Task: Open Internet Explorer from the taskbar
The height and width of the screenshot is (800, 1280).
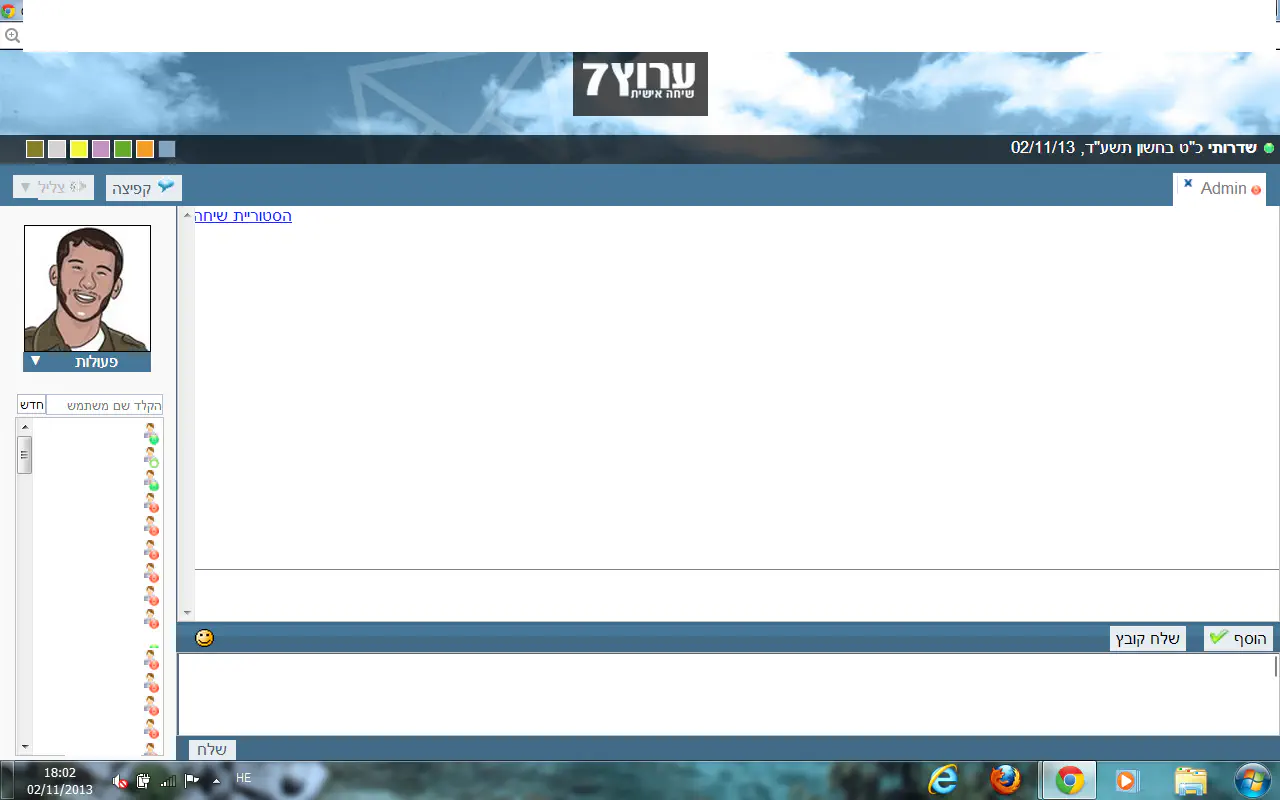Action: click(942, 780)
